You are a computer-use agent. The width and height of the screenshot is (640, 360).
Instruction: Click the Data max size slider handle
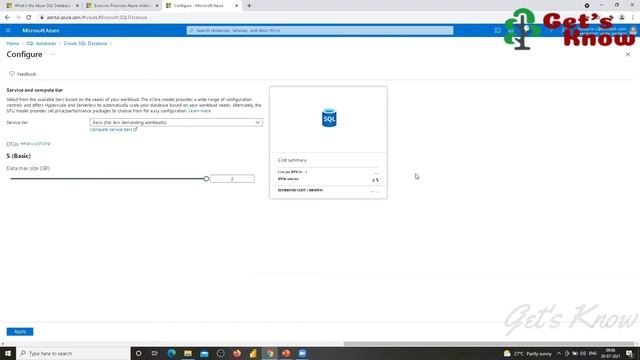pyautogui.click(x=206, y=178)
